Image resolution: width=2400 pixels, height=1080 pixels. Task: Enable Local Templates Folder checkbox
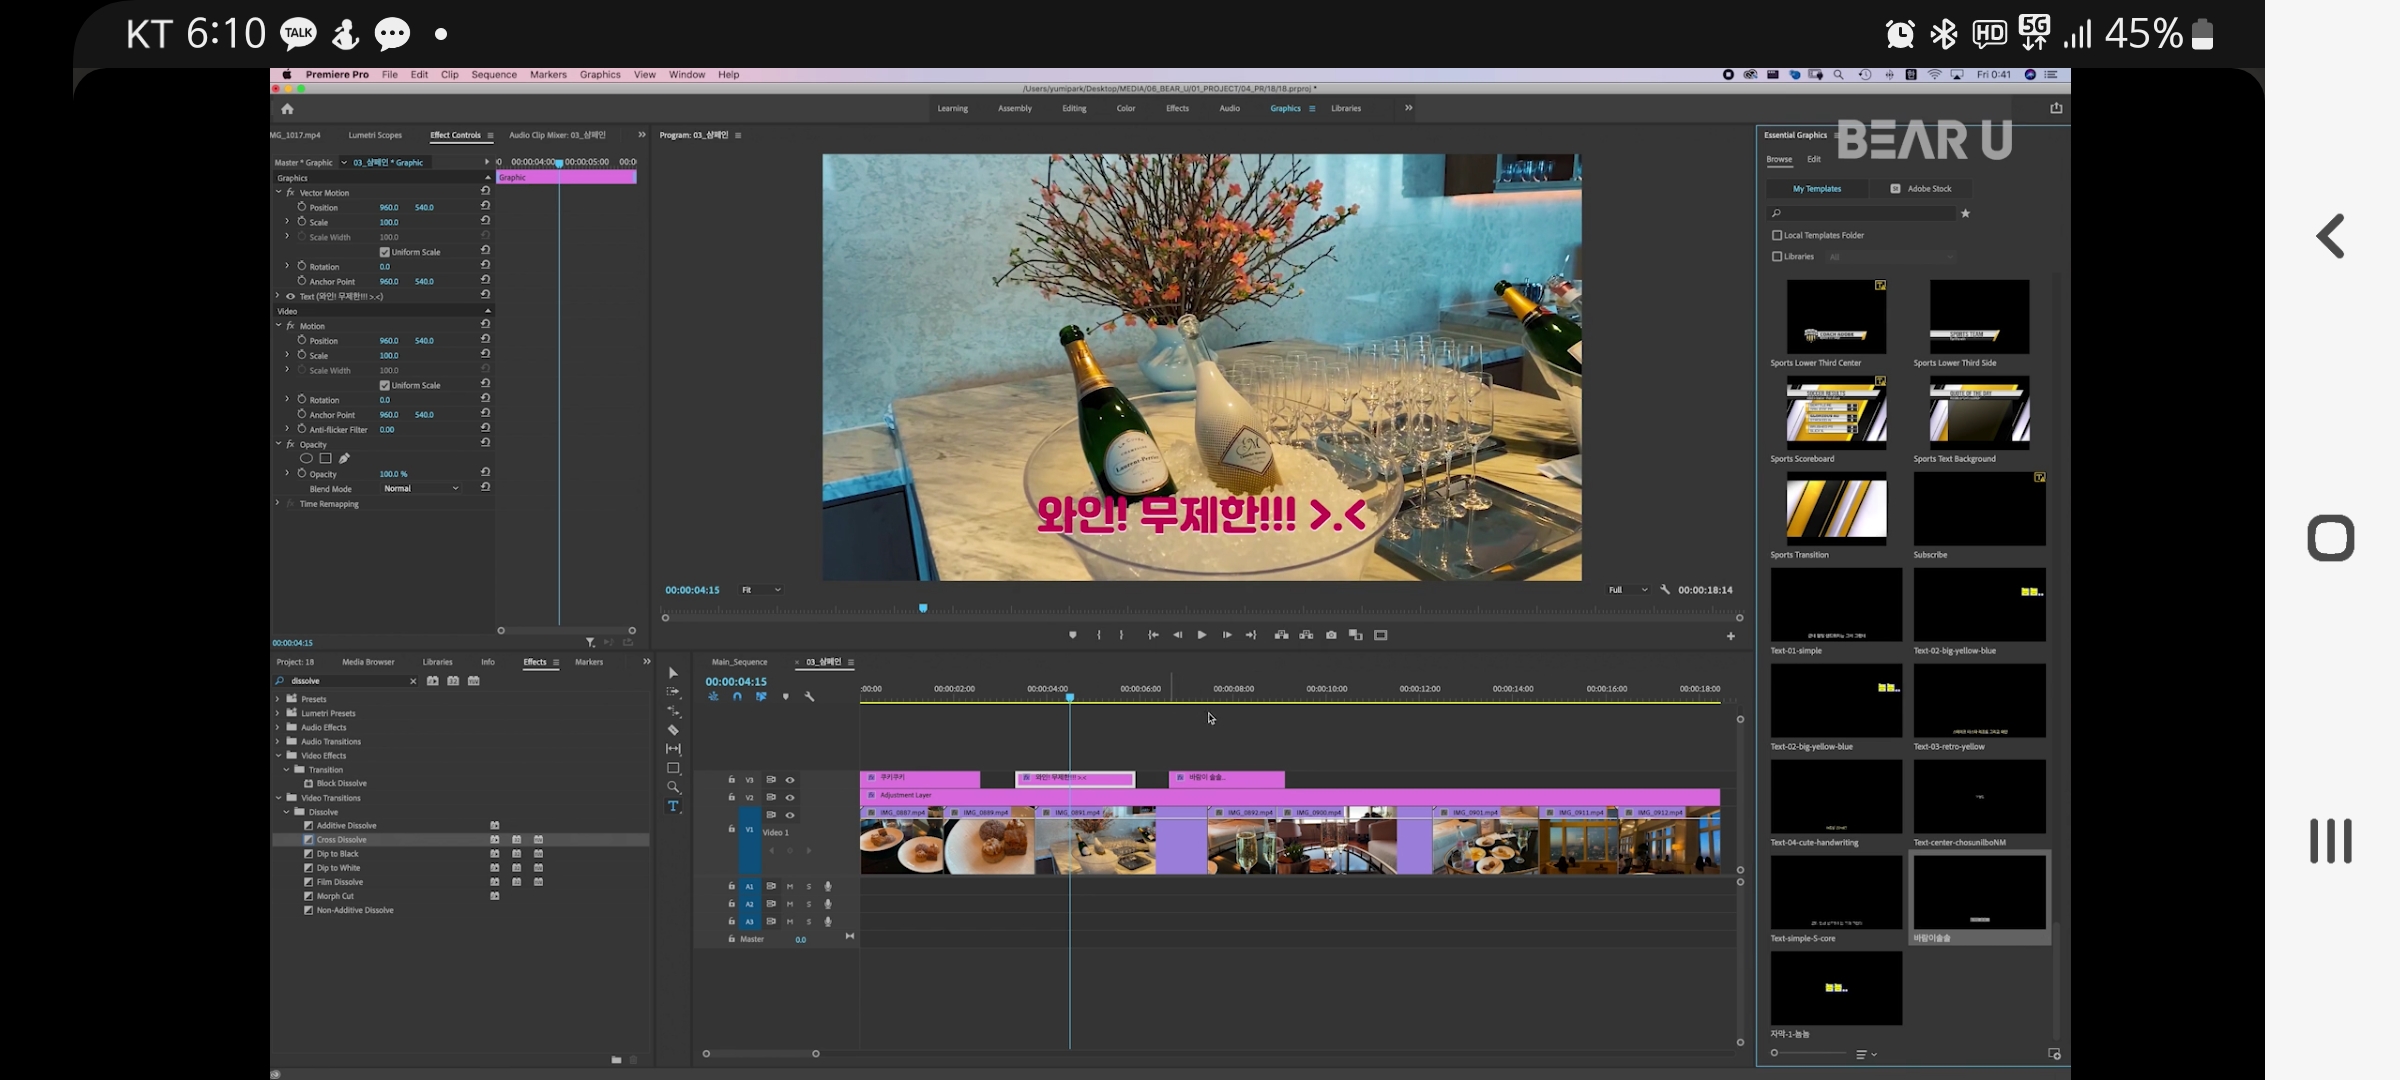pyautogui.click(x=1777, y=236)
